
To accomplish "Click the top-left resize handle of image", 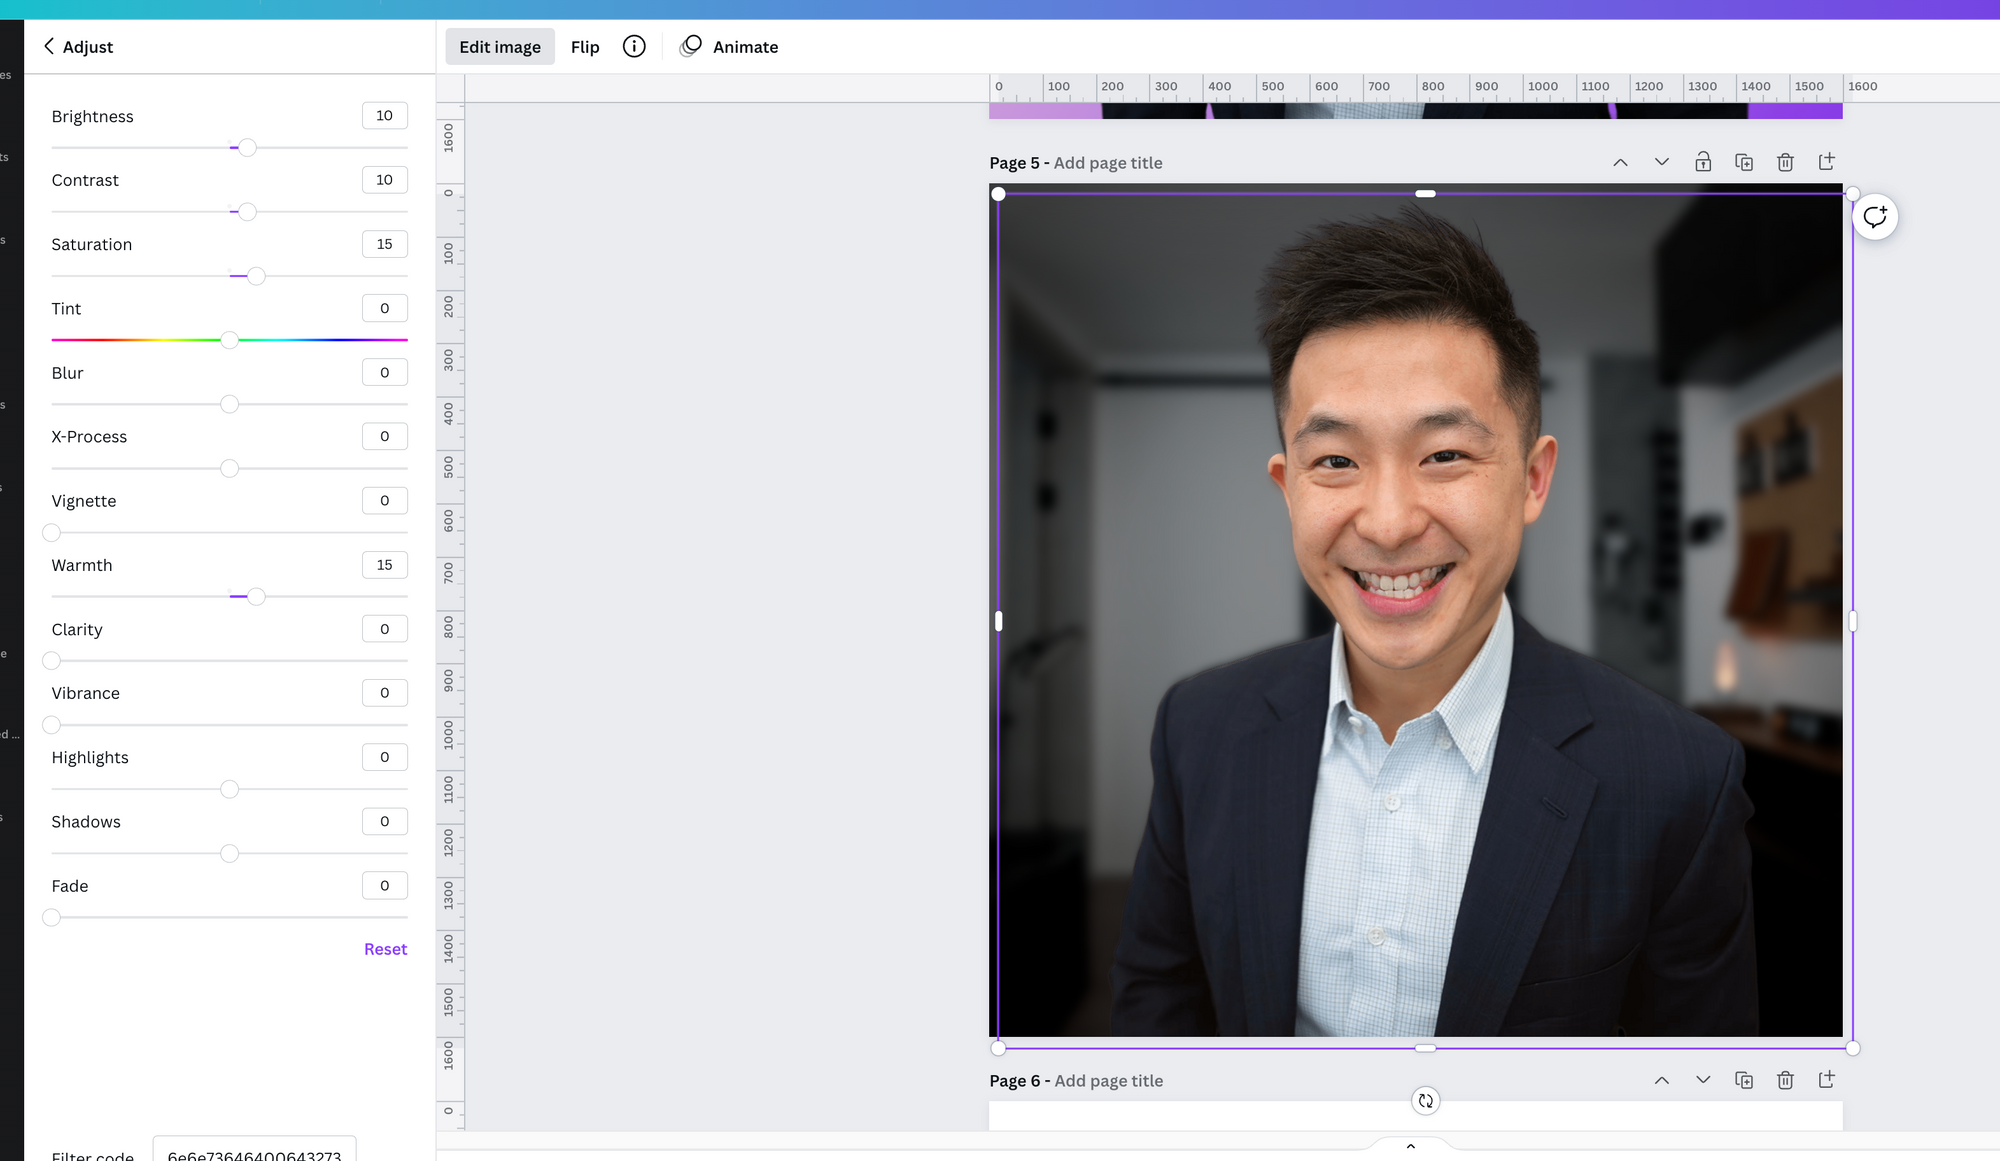I will [x=998, y=194].
